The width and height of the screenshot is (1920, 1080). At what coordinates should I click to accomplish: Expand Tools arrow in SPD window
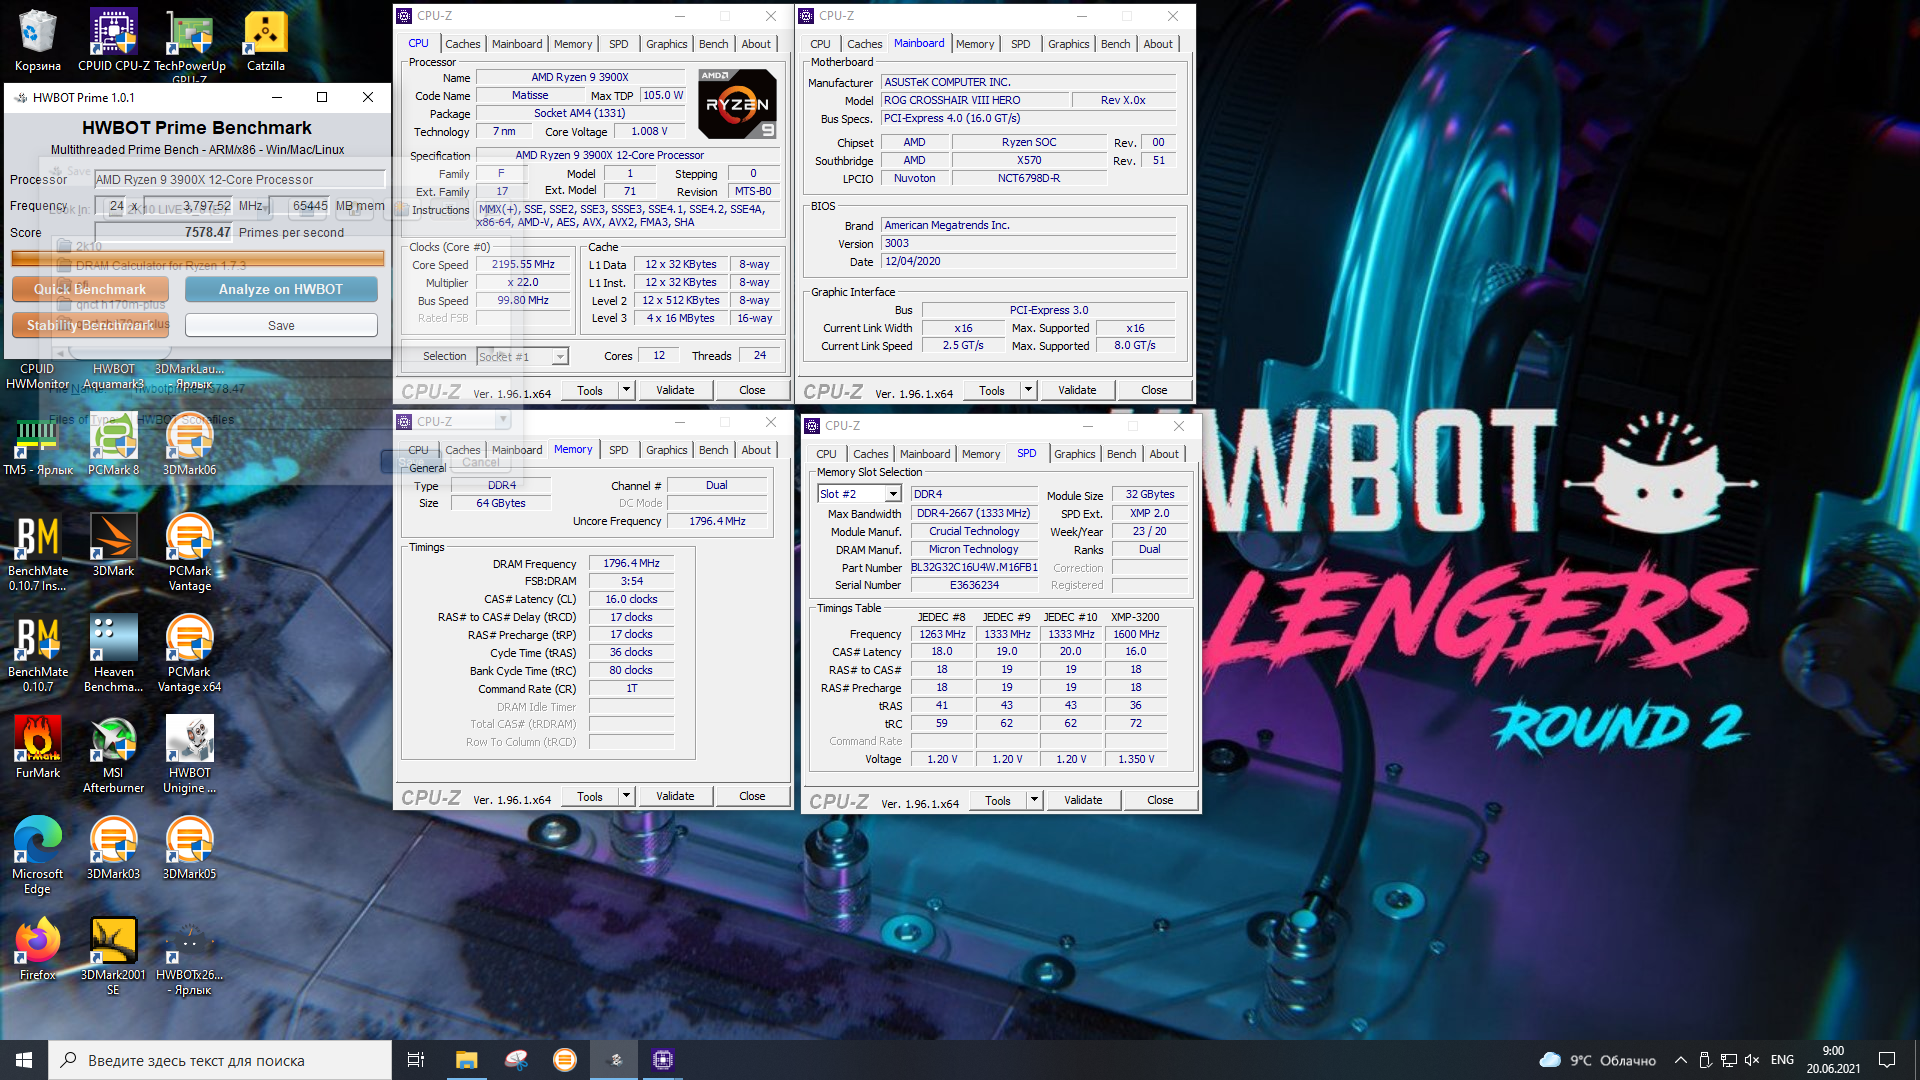coord(1035,800)
